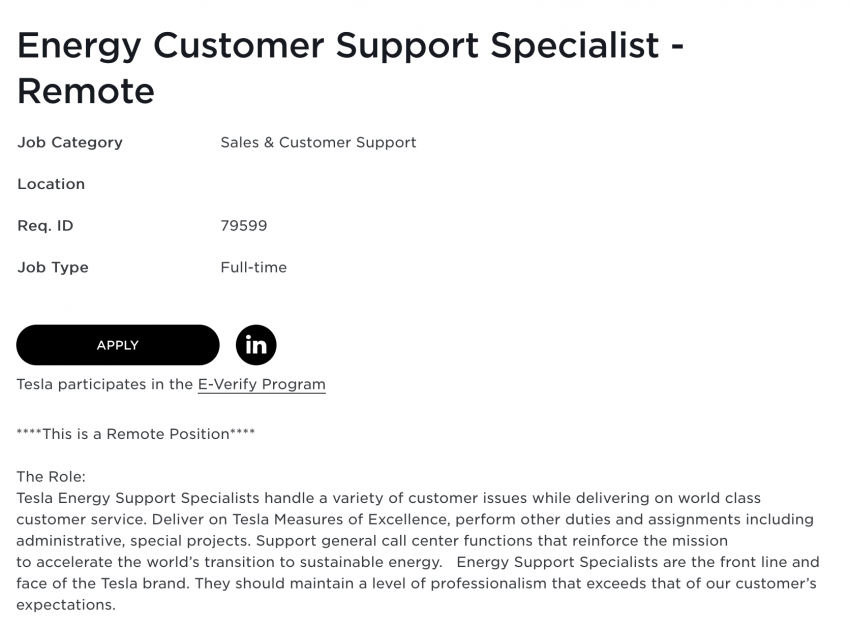Click the 'Deliver on Tesla Measures of Excellence' text
850x629 pixels.
[x=303, y=519]
